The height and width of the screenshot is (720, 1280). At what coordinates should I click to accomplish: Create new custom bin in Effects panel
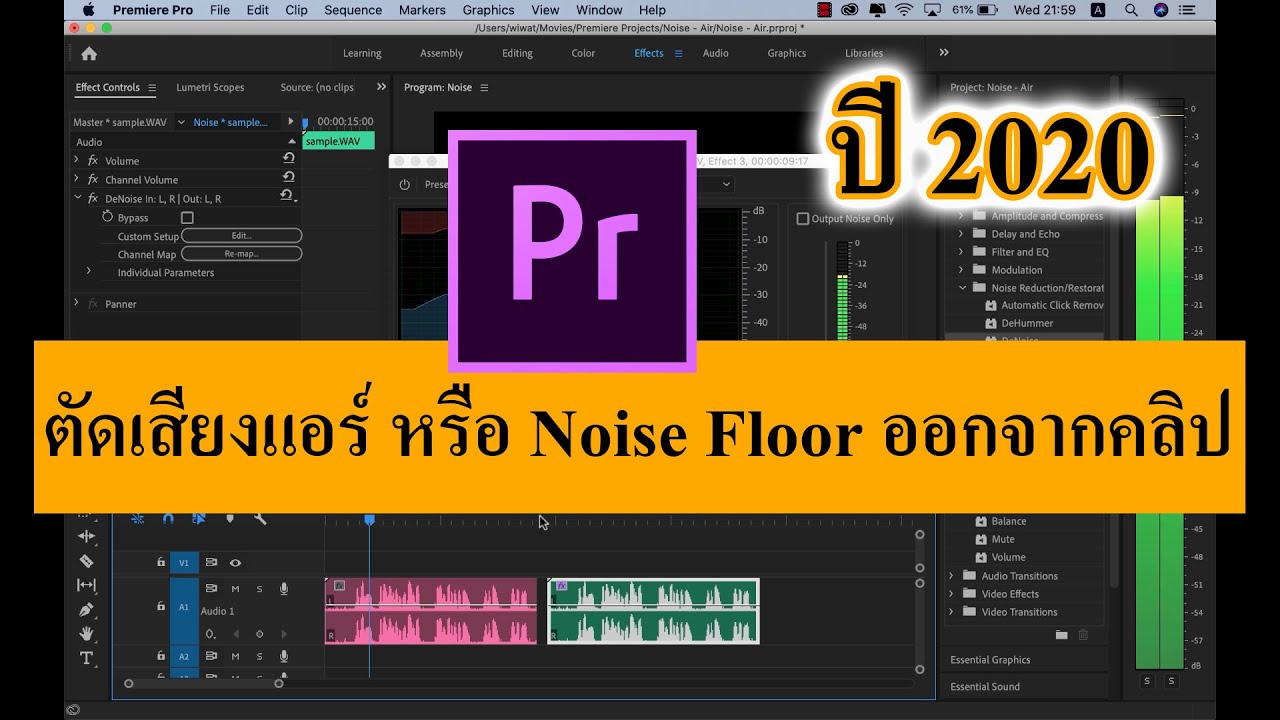pyautogui.click(x=1062, y=635)
